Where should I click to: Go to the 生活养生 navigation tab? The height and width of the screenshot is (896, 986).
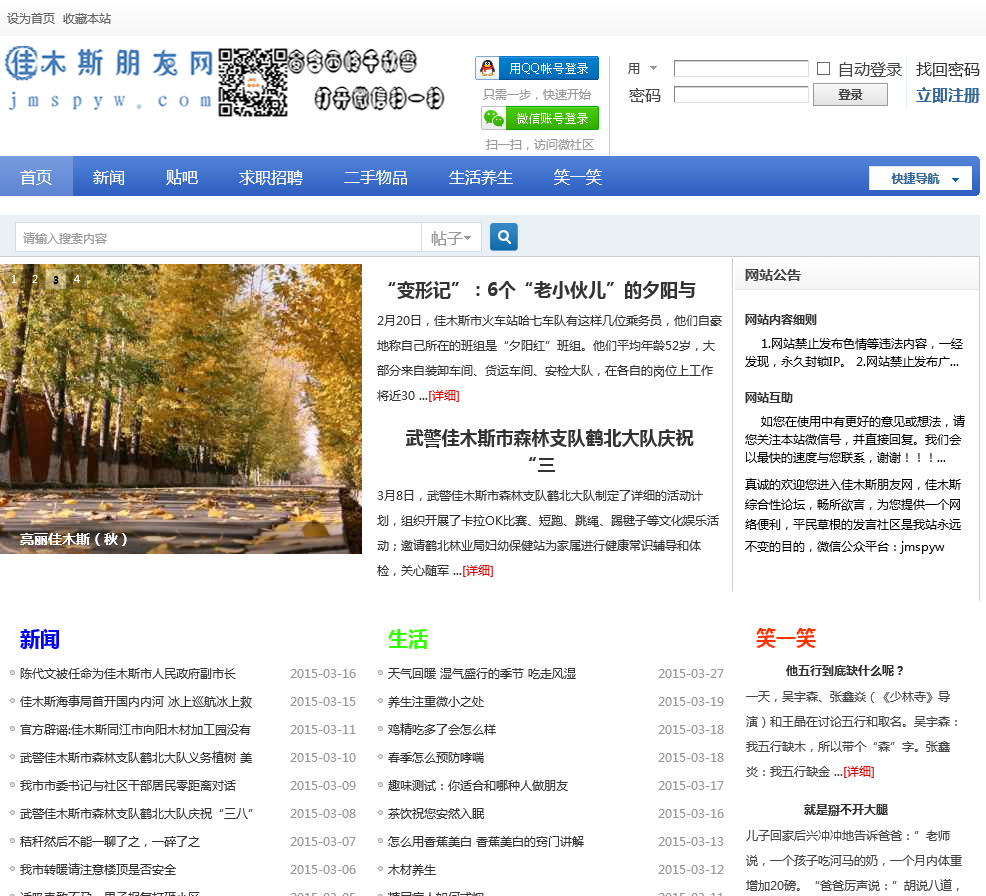coord(480,177)
